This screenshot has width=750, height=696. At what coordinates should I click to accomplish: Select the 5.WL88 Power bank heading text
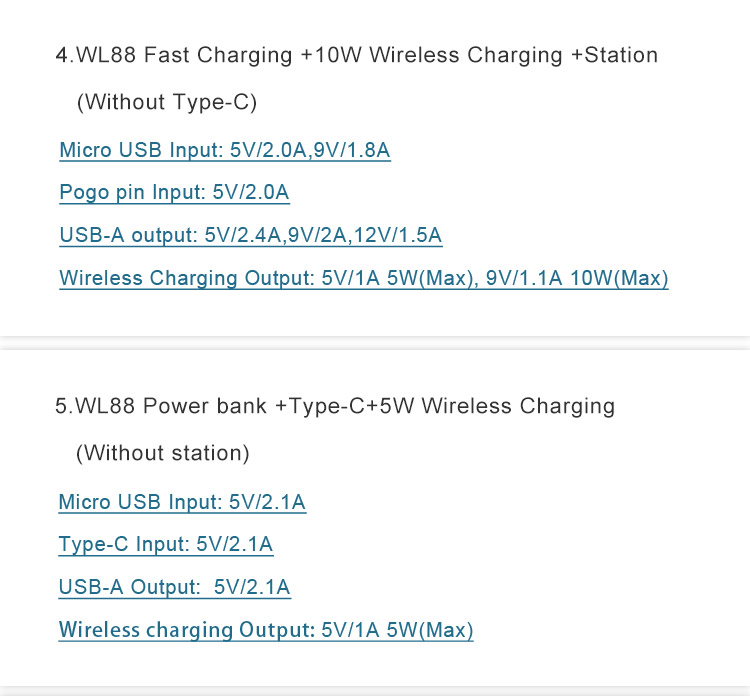161,406
